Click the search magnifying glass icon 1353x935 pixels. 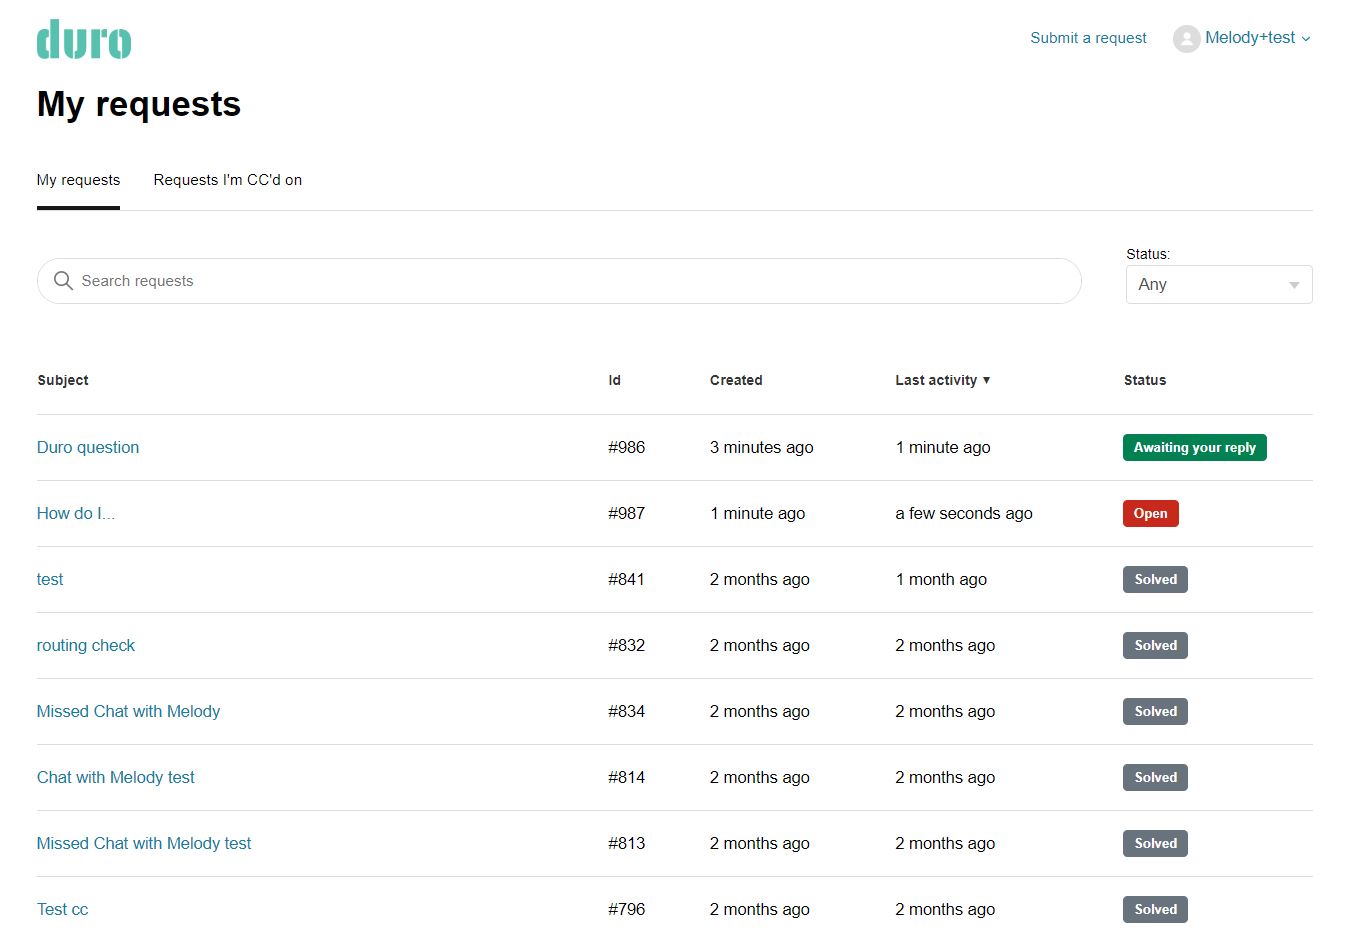click(x=62, y=281)
